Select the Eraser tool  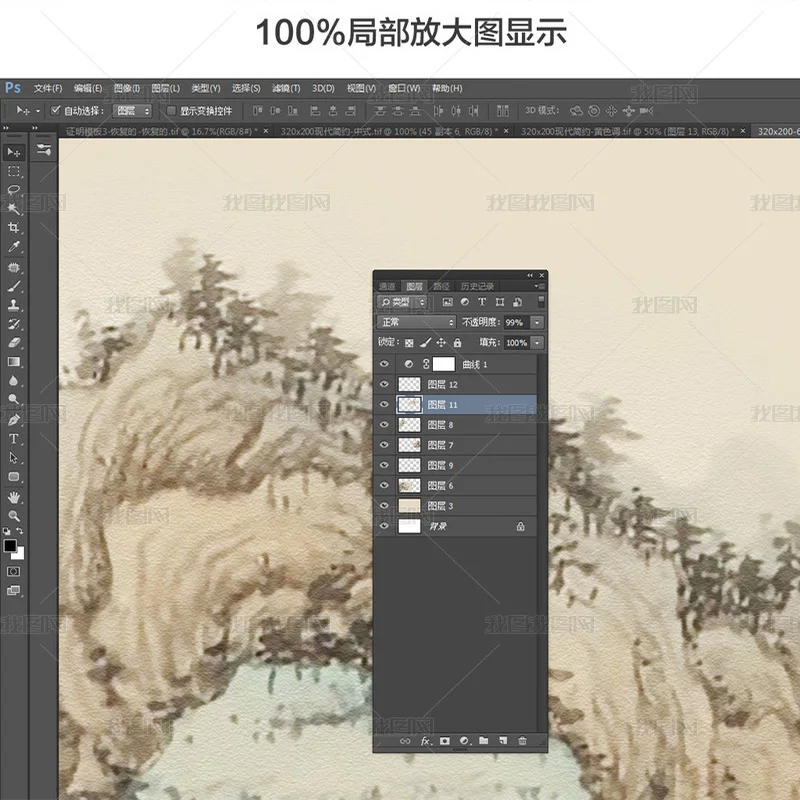pyautogui.click(x=14, y=343)
